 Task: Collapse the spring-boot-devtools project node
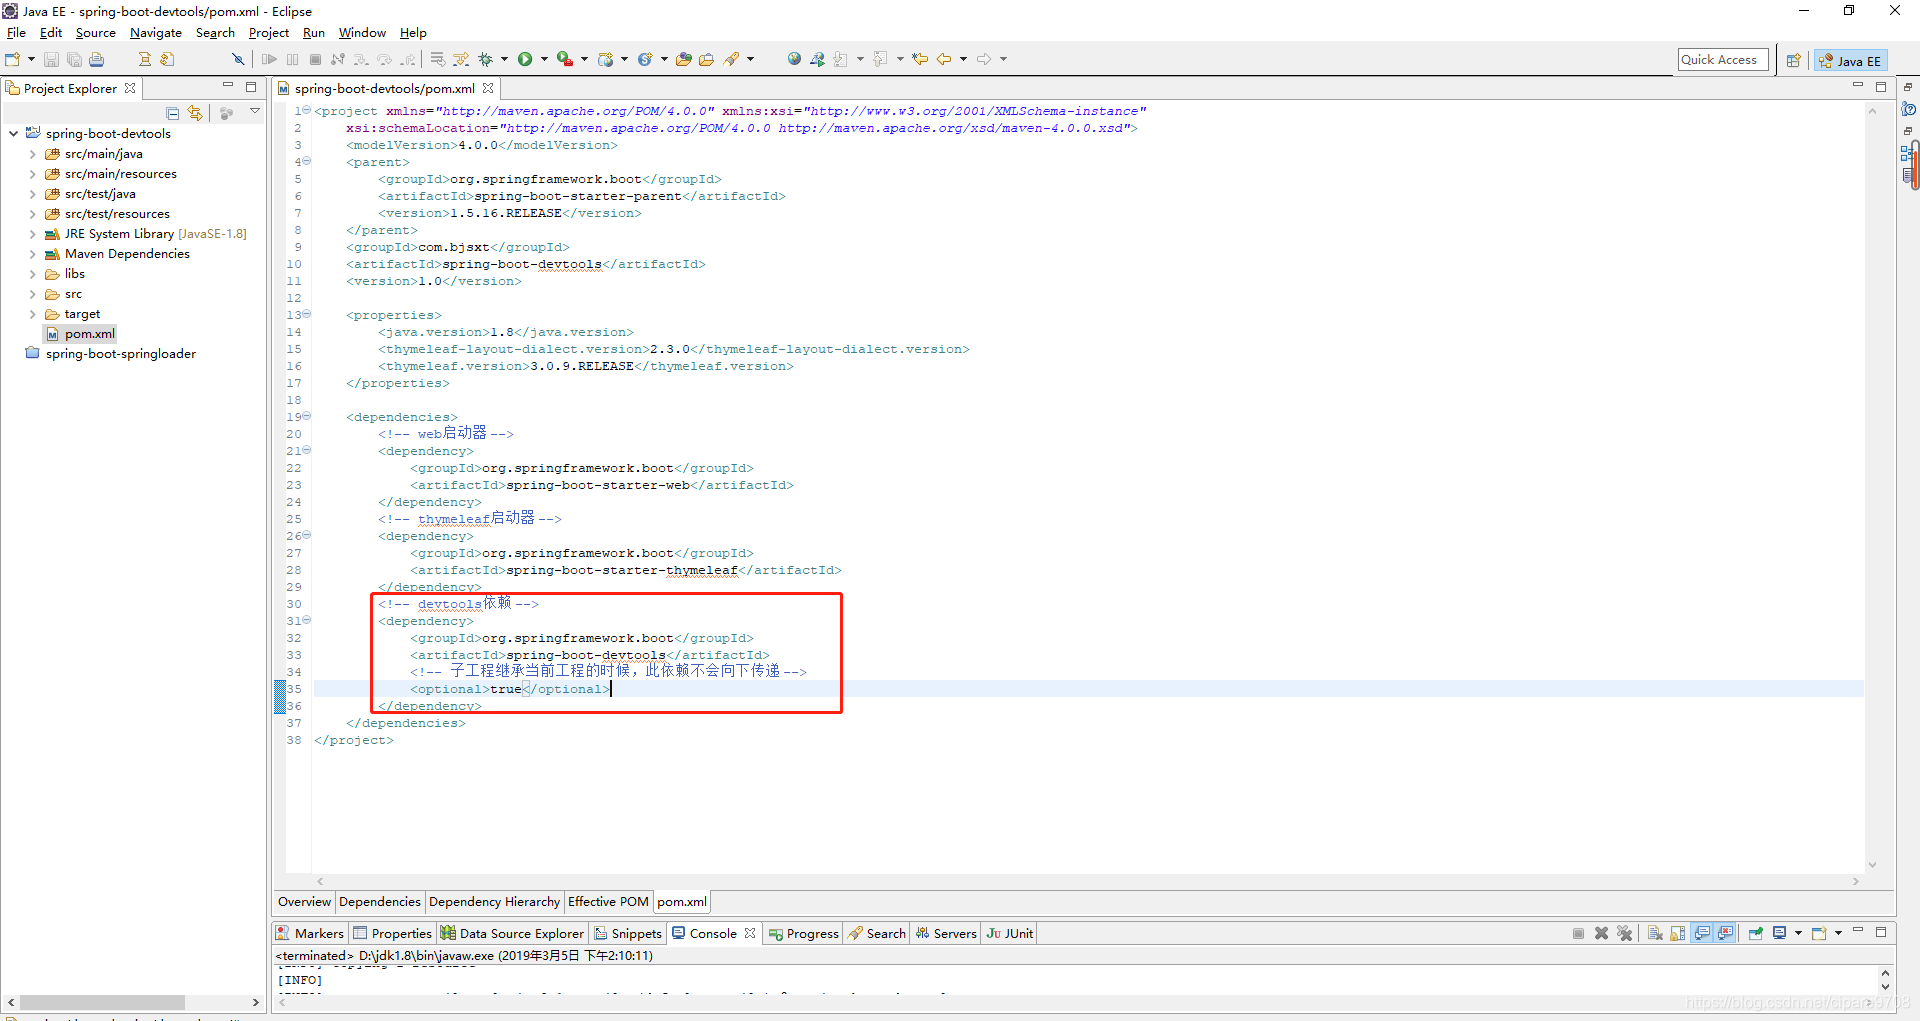coord(13,133)
